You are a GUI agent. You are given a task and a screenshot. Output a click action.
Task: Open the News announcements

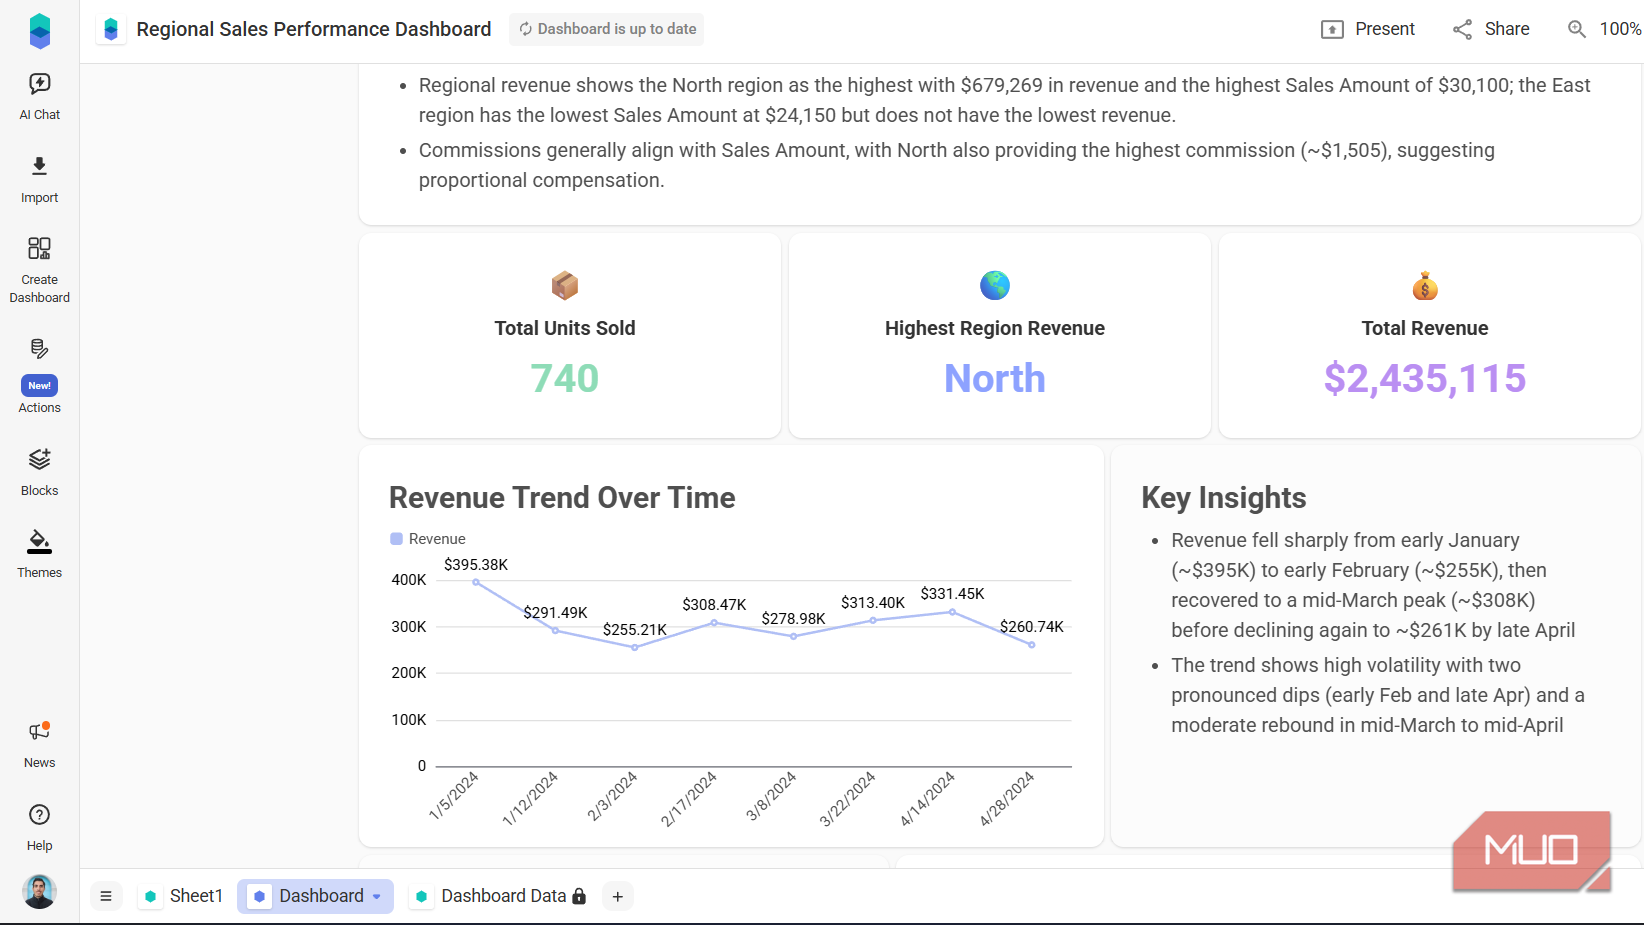point(40,745)
